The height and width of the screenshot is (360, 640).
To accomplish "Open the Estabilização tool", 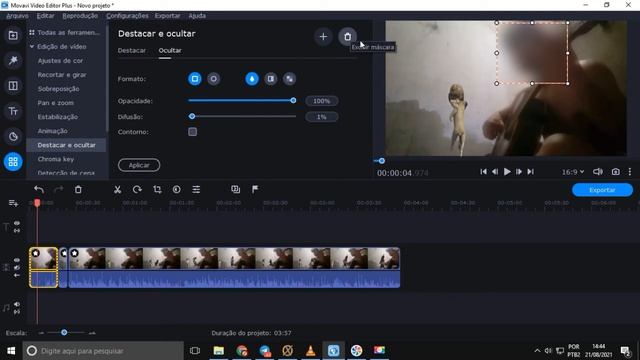I will pos(58,117).
